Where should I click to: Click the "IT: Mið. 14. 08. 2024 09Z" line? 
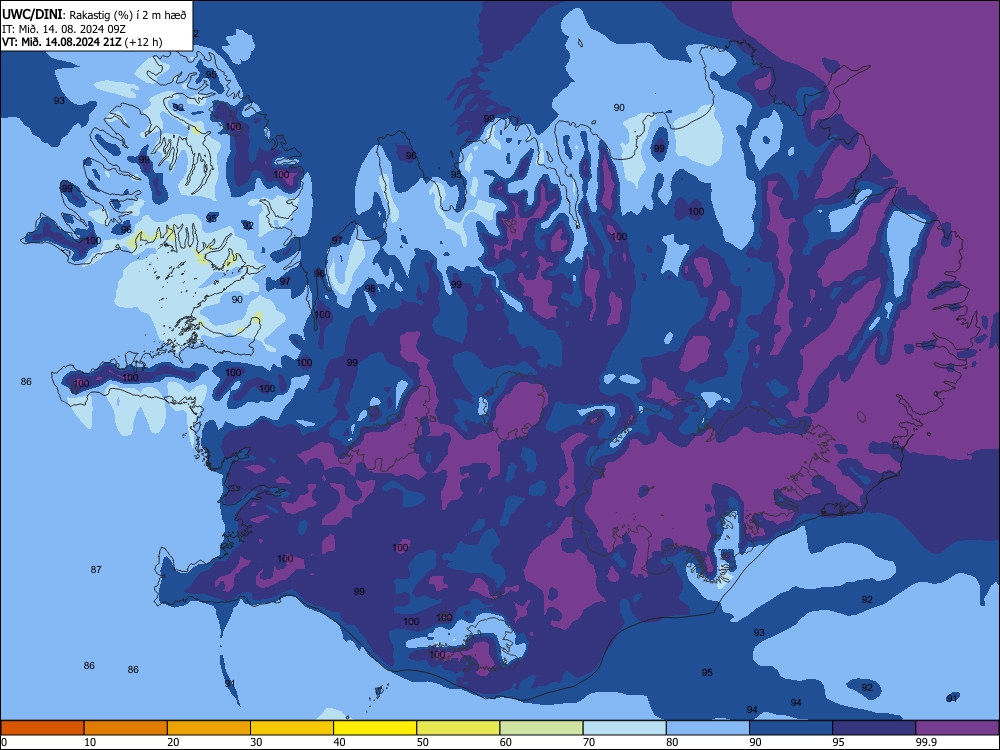point(64,29)
